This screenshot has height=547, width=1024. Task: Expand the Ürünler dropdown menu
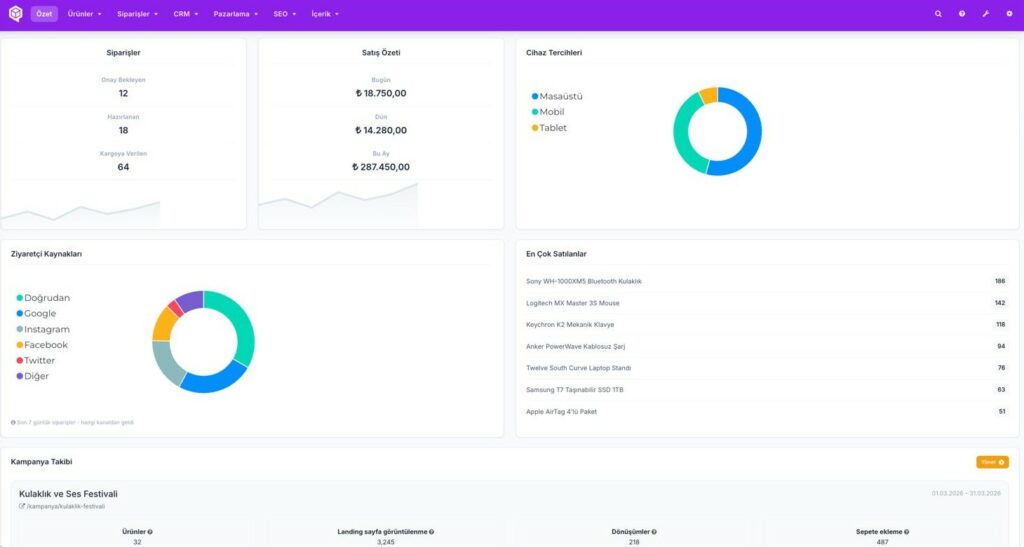(84, 14)
